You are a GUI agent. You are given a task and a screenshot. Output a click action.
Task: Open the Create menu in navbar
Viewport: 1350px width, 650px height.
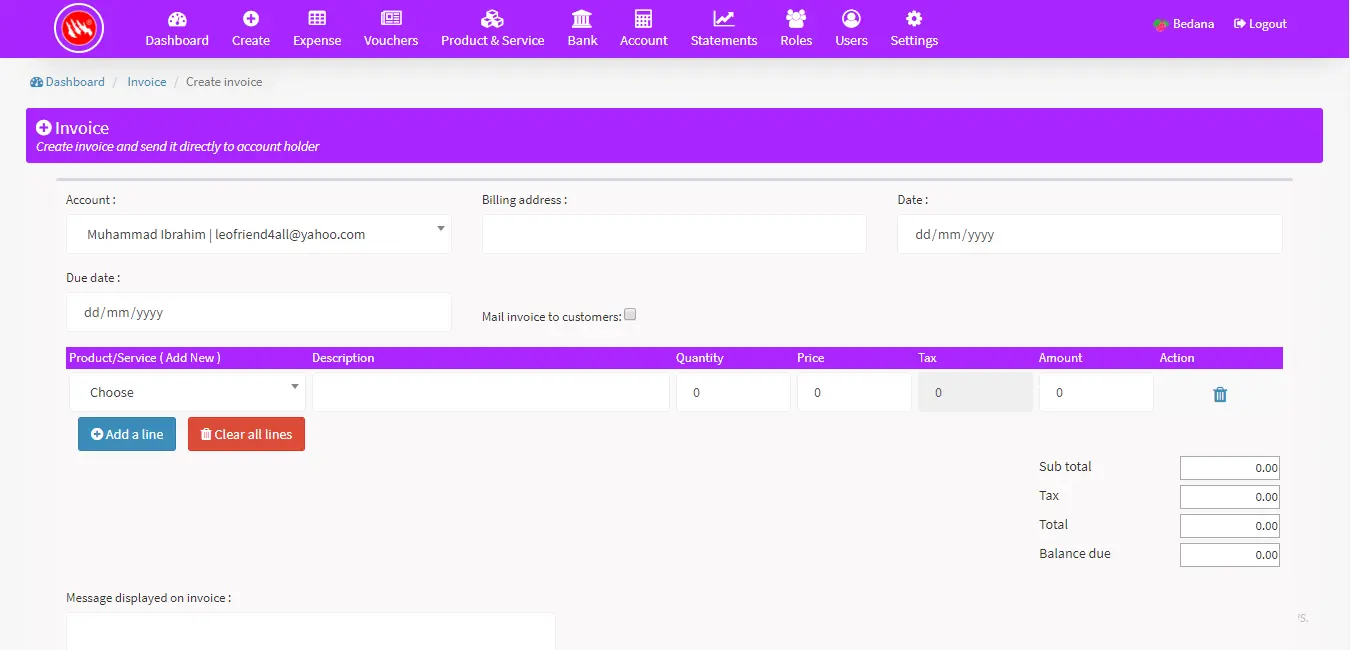251,29
